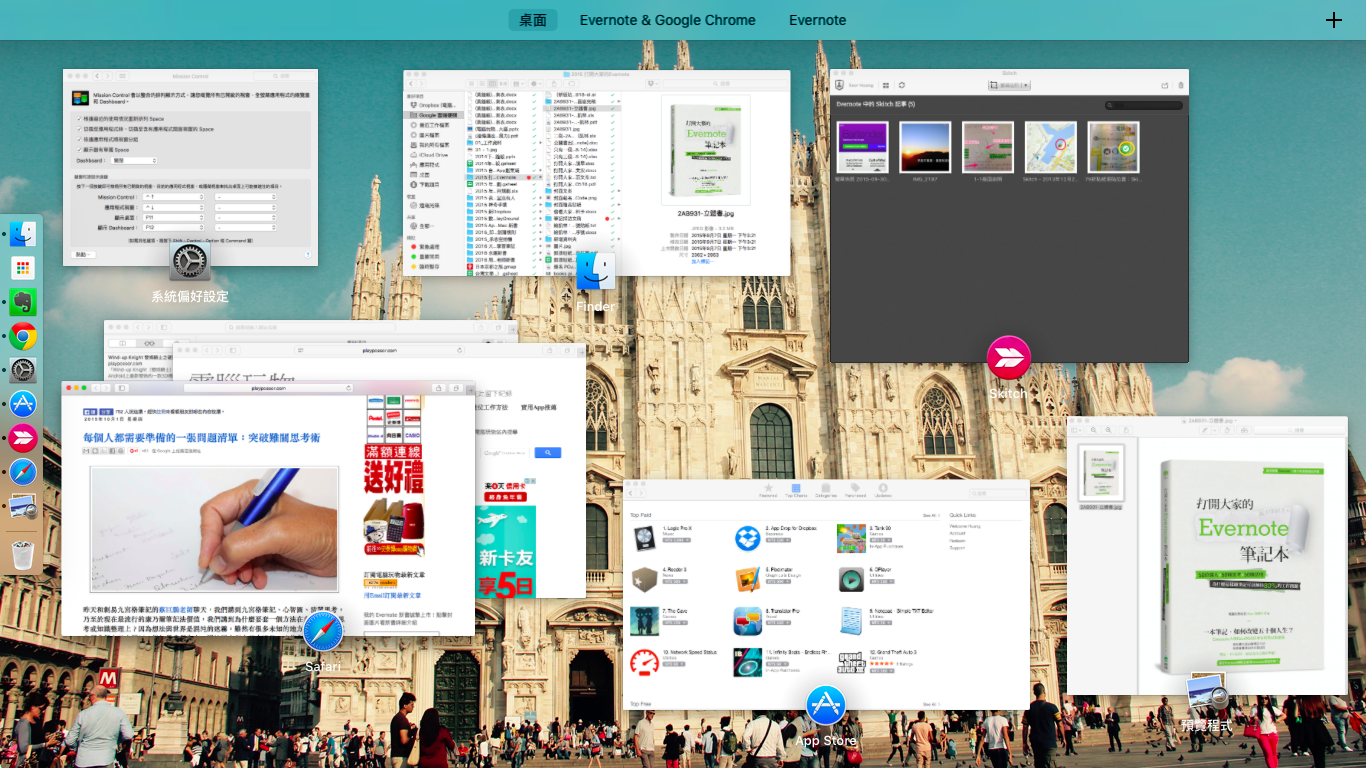Open Logic Pro X in the App Store list
Image resolution: width=1366 pixels, height=768 pixels.
(x=644, y=538)
